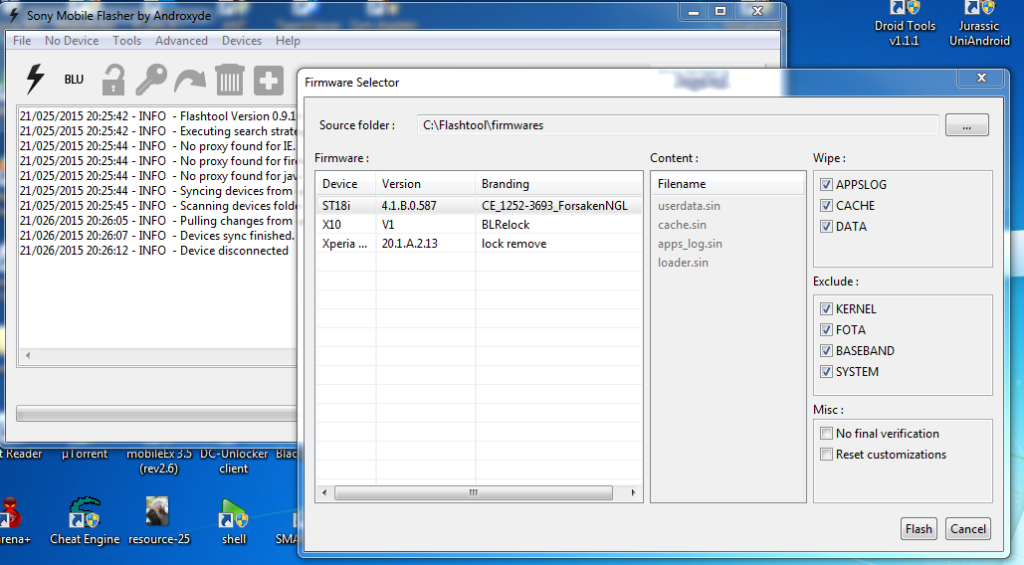Select userdata.sin in Content list

[x=689, y=206]
